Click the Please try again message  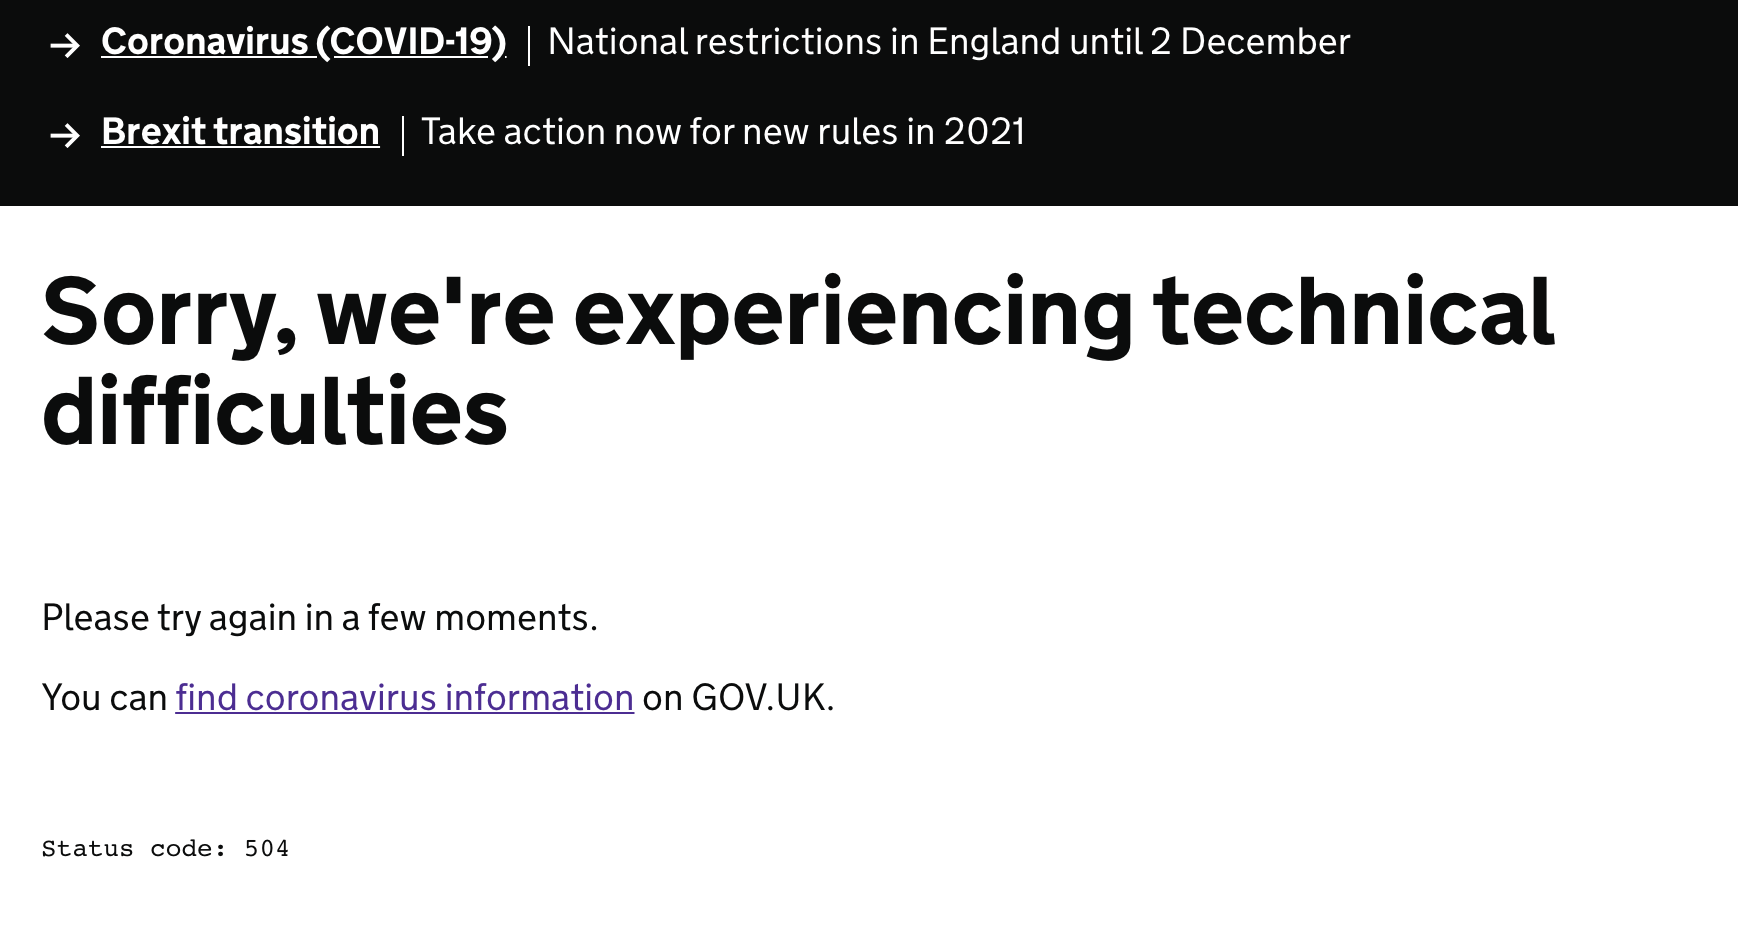pos(319,618)
